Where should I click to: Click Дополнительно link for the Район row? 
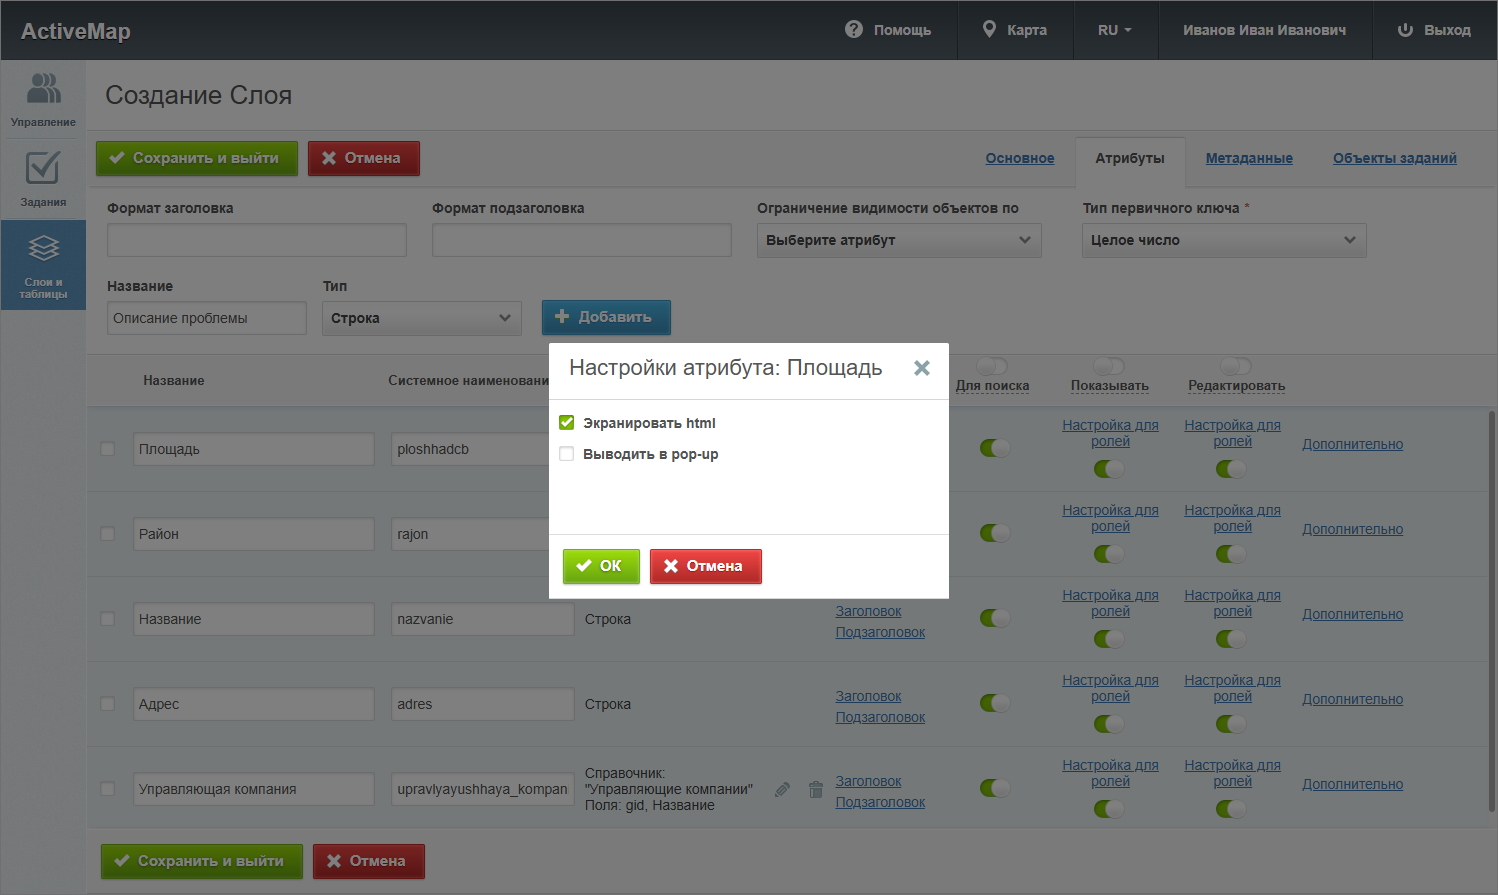point(1352,529)
